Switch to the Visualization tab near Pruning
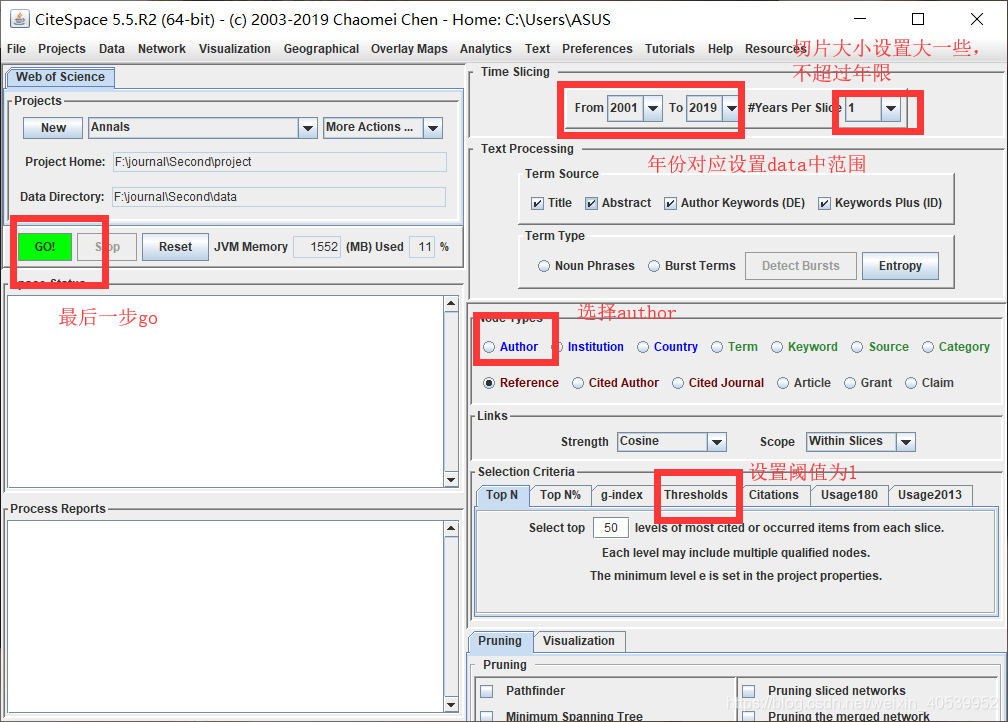This screenshot has width=1008, height=722. click(x=579, y=641)
